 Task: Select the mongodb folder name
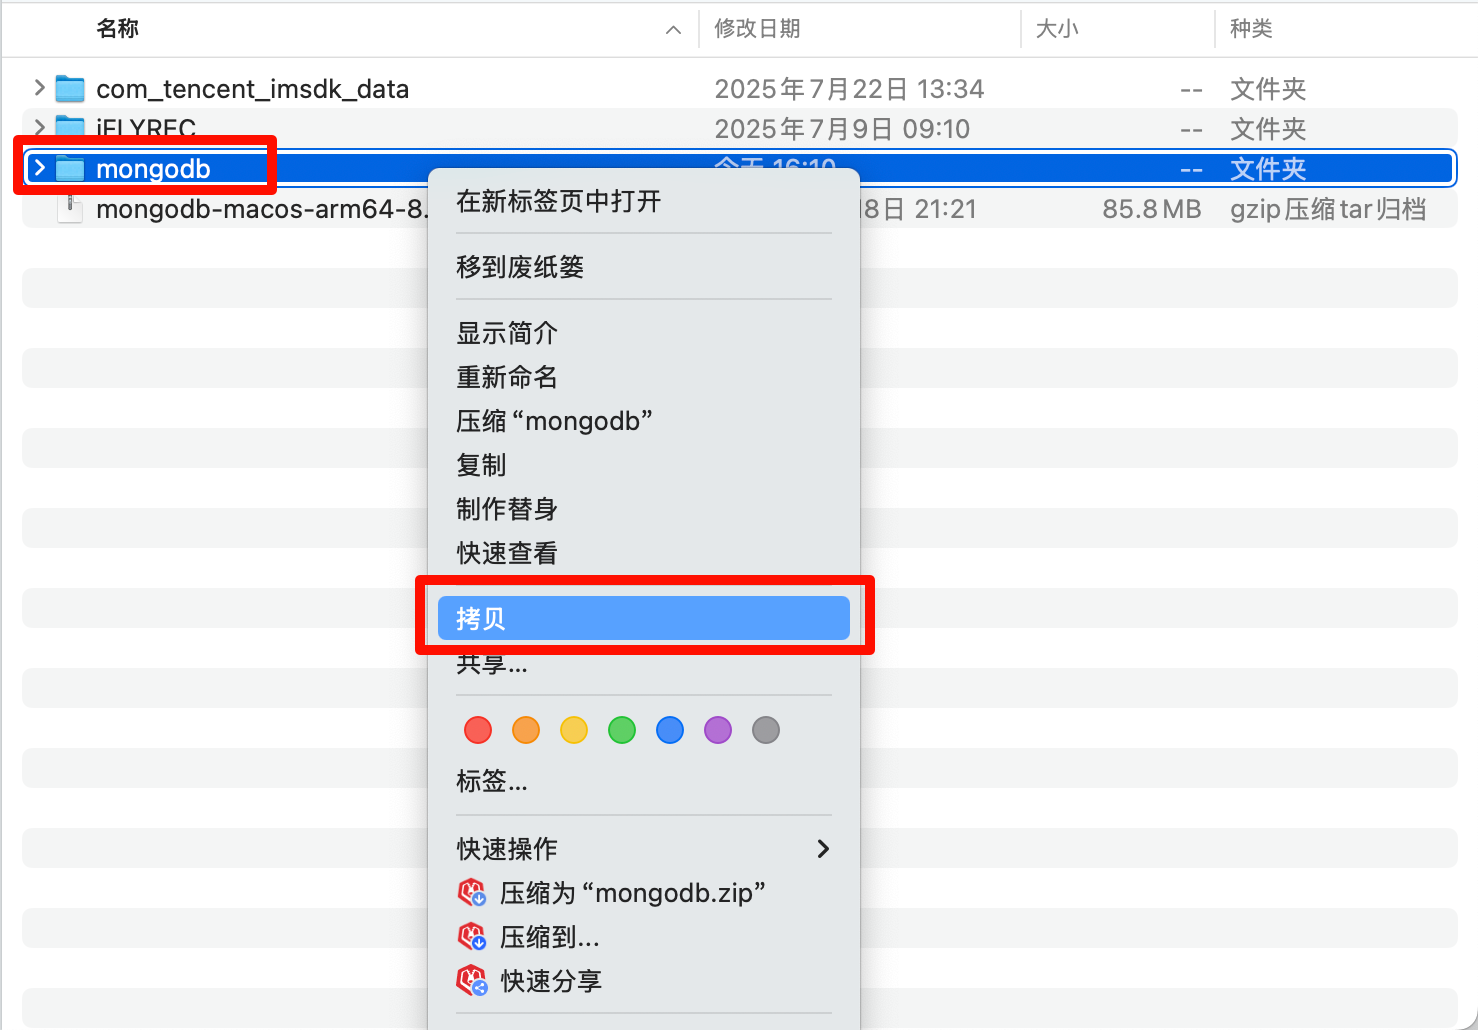point(153,169)
